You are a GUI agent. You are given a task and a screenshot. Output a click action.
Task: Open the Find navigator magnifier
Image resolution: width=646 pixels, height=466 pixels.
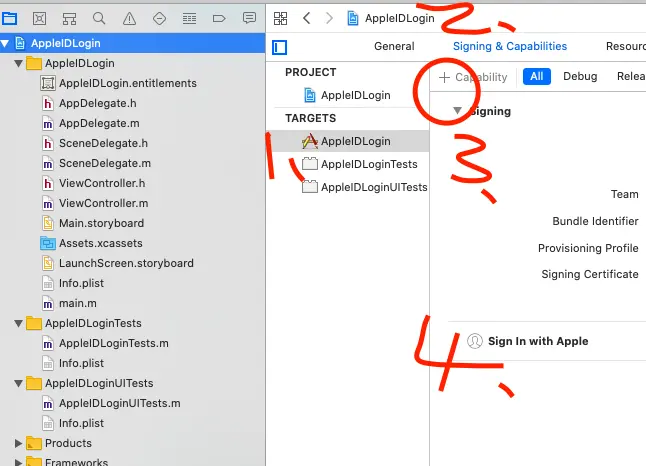tap(99, 19)
